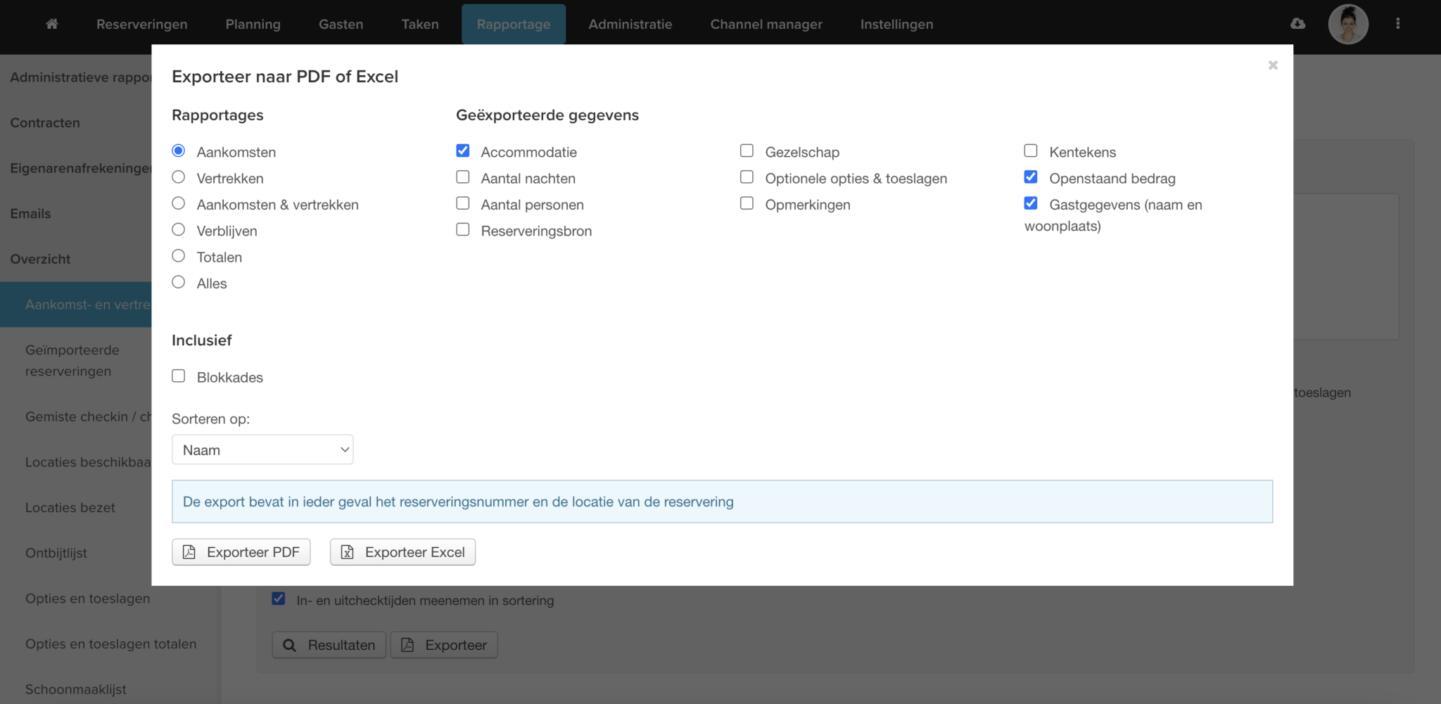This screenshot has width=1441, height=704.
Task: Expand the Contracten sidebar section
Action: point(45,123)
